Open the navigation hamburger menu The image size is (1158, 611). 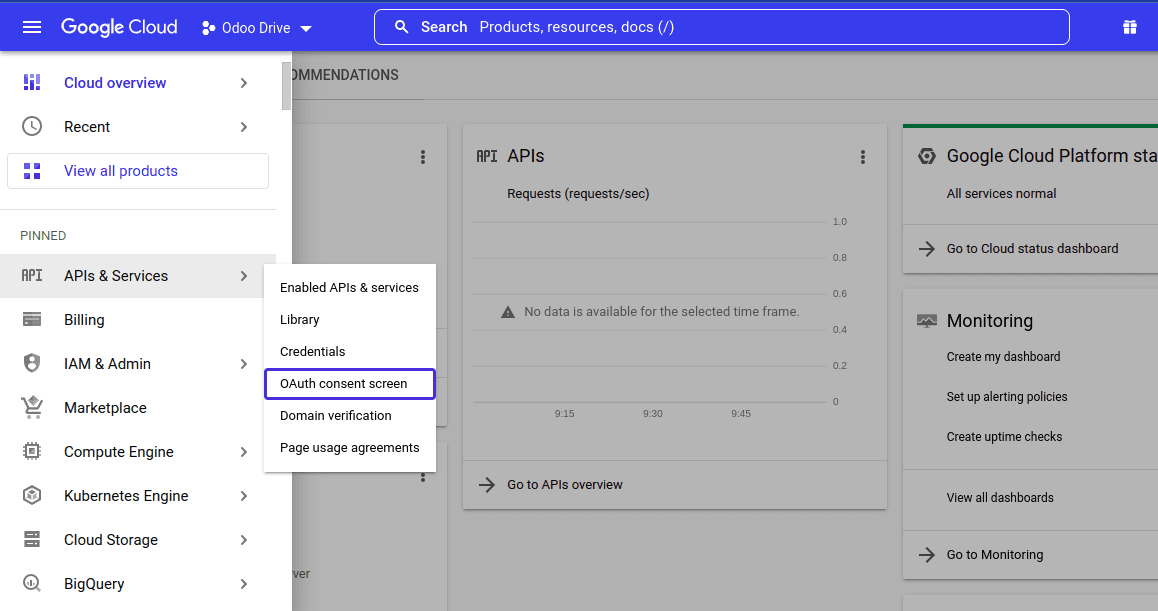pyautogui.click(x=31, y=27)
